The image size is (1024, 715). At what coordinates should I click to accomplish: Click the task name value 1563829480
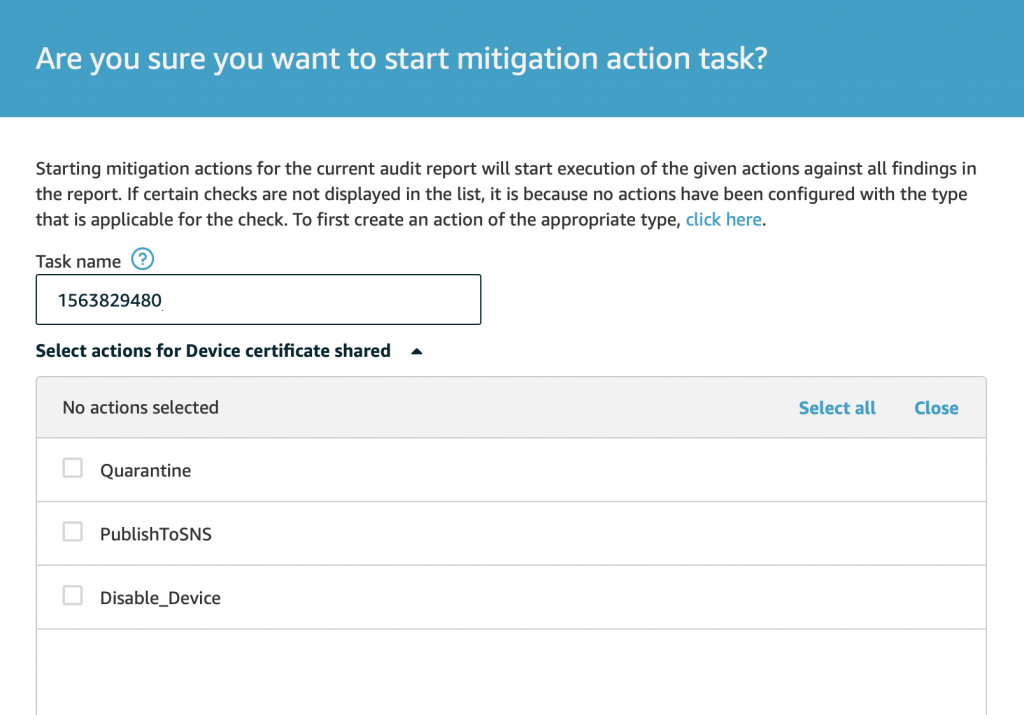pos(110,301)
